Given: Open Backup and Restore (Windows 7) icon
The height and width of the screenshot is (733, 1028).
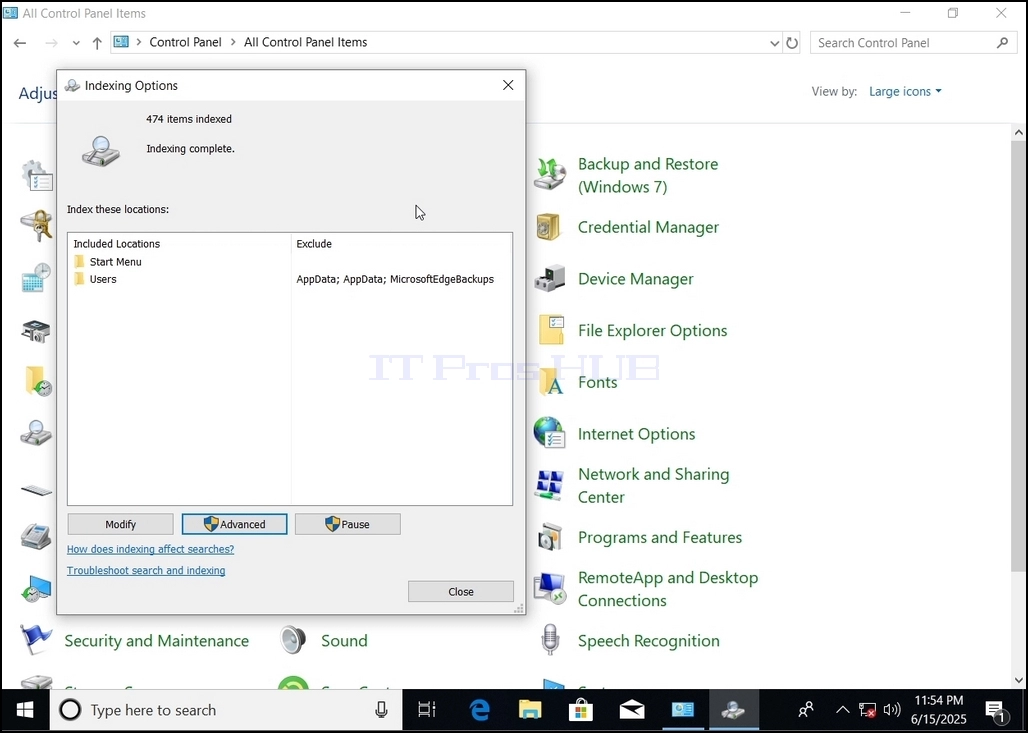Looking at the screenshot, I should coord(549,175).
